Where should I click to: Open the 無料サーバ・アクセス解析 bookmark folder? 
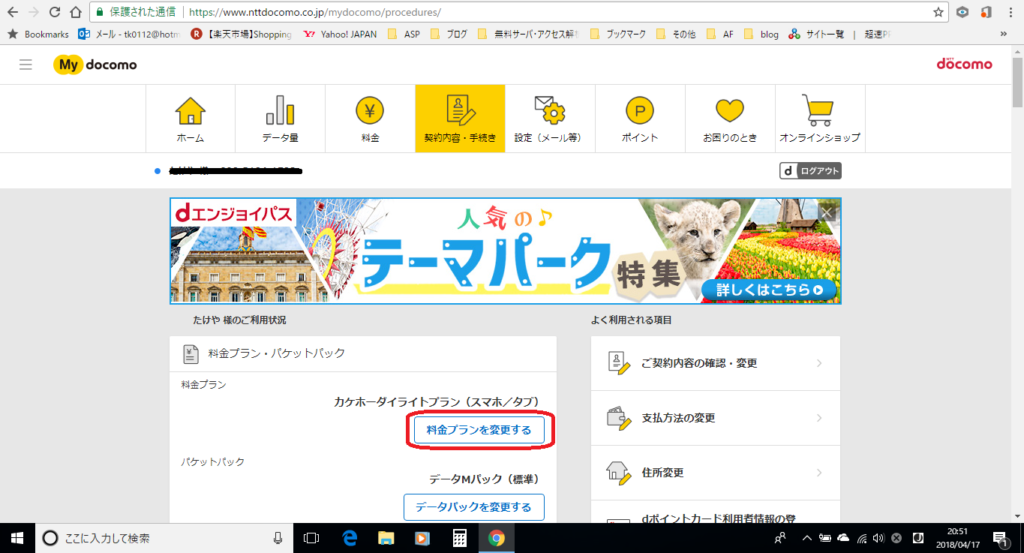[x=528, y=34]
